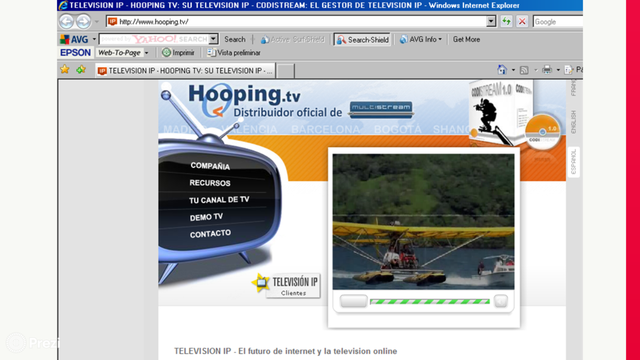Open DEMO TV menu item
This screenshot has width=640, height=360.
coord(206,217)
